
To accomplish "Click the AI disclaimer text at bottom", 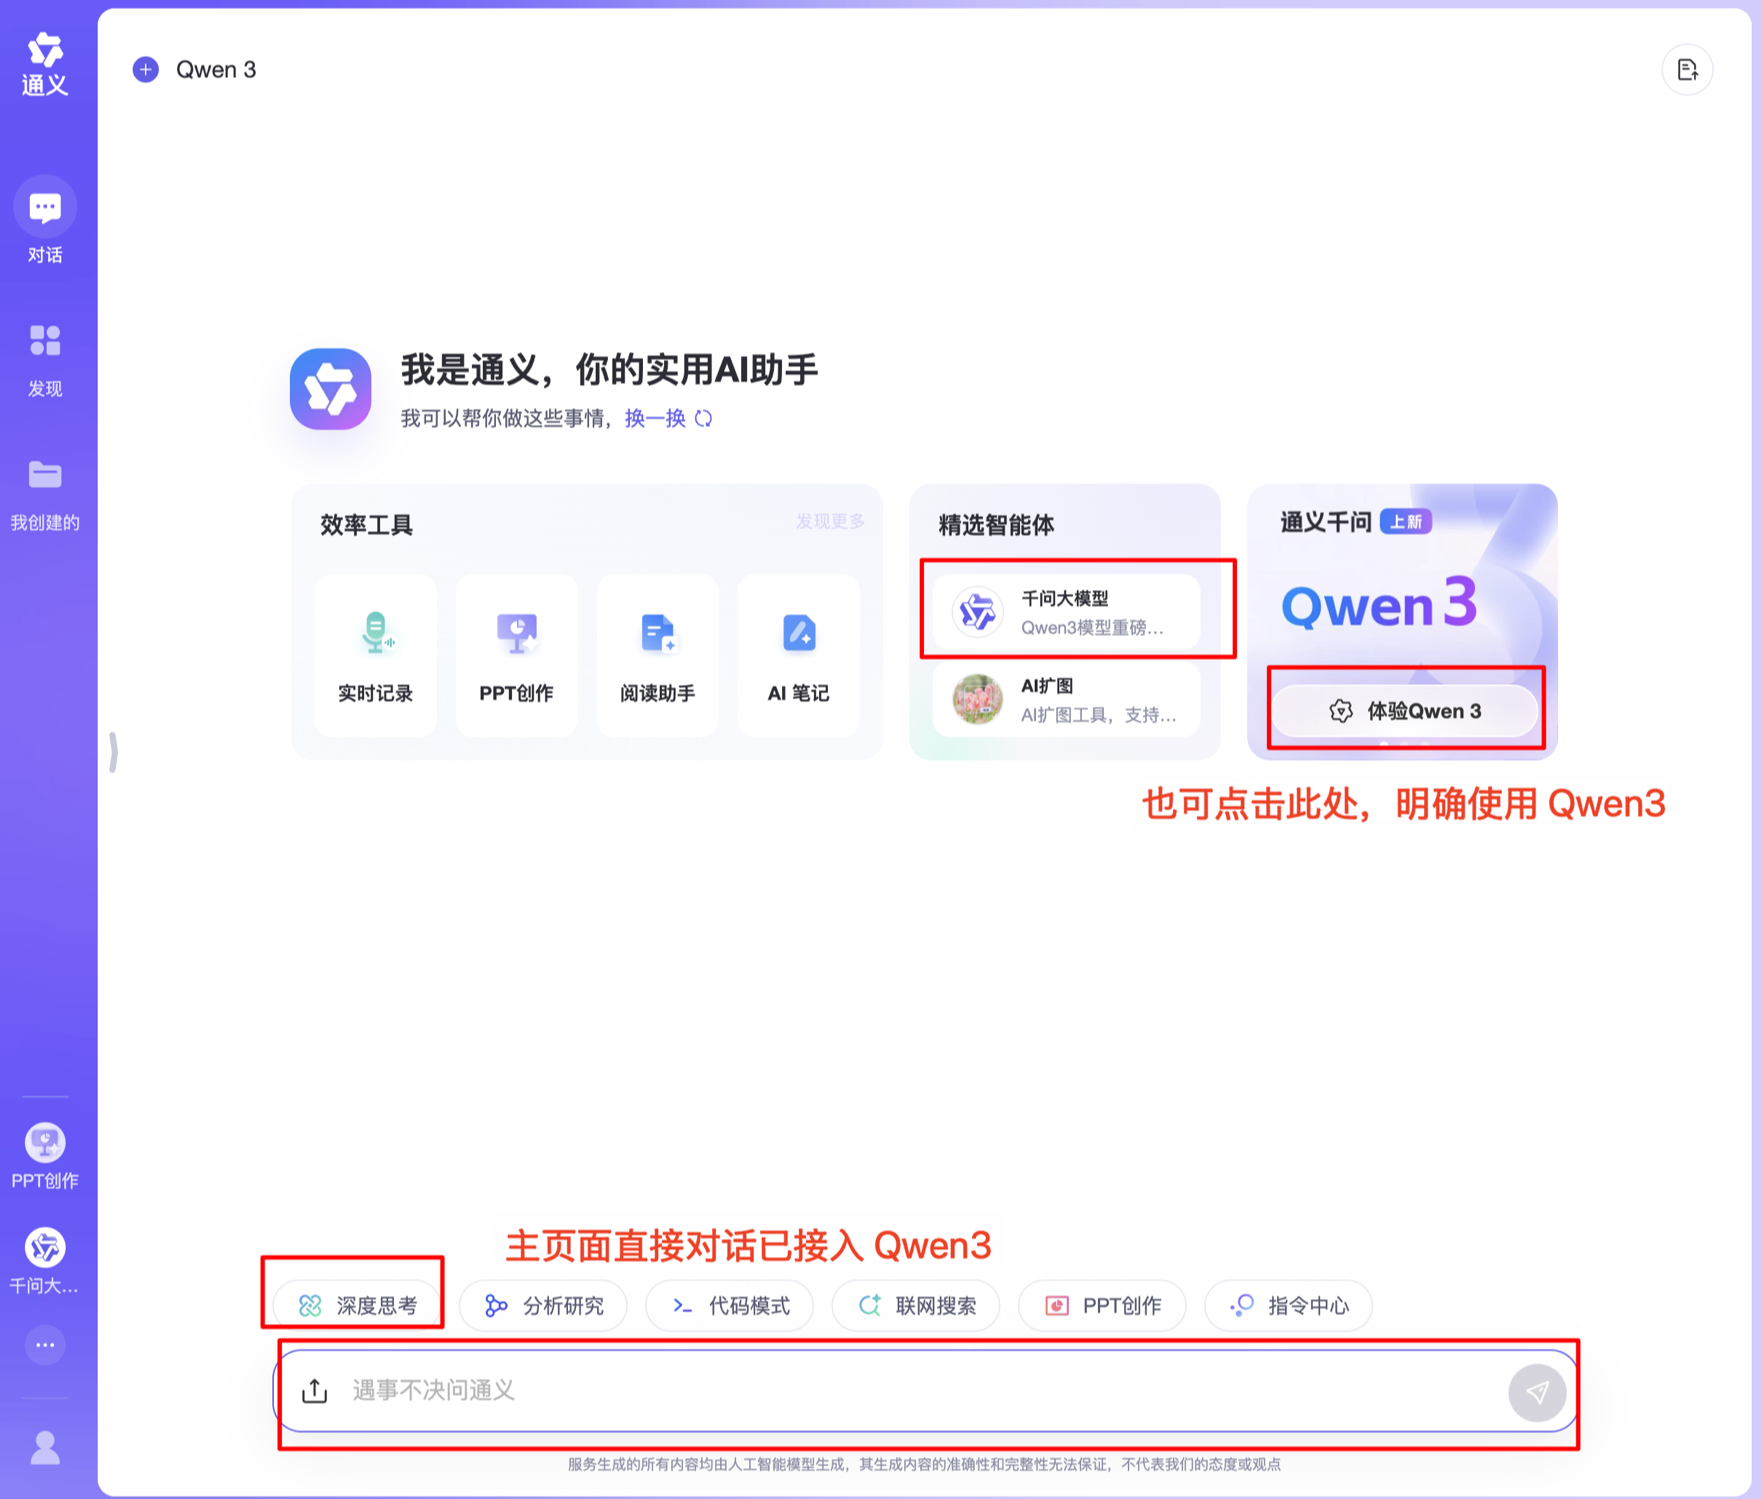I will (924, 1464).
